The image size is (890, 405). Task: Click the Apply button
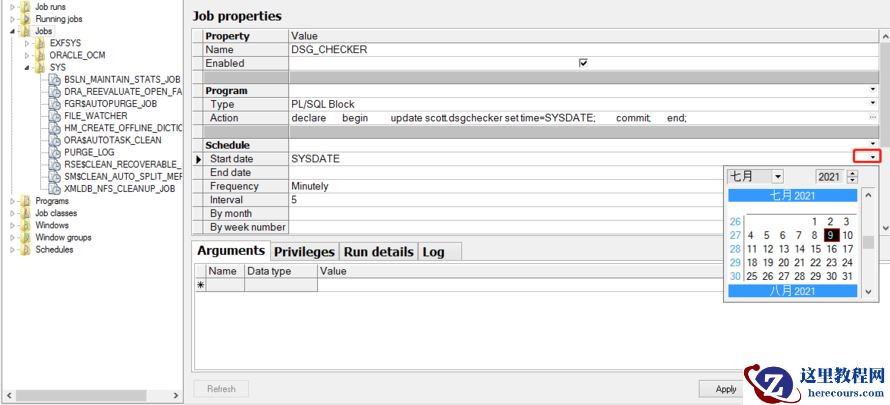[x=725, y=389]
